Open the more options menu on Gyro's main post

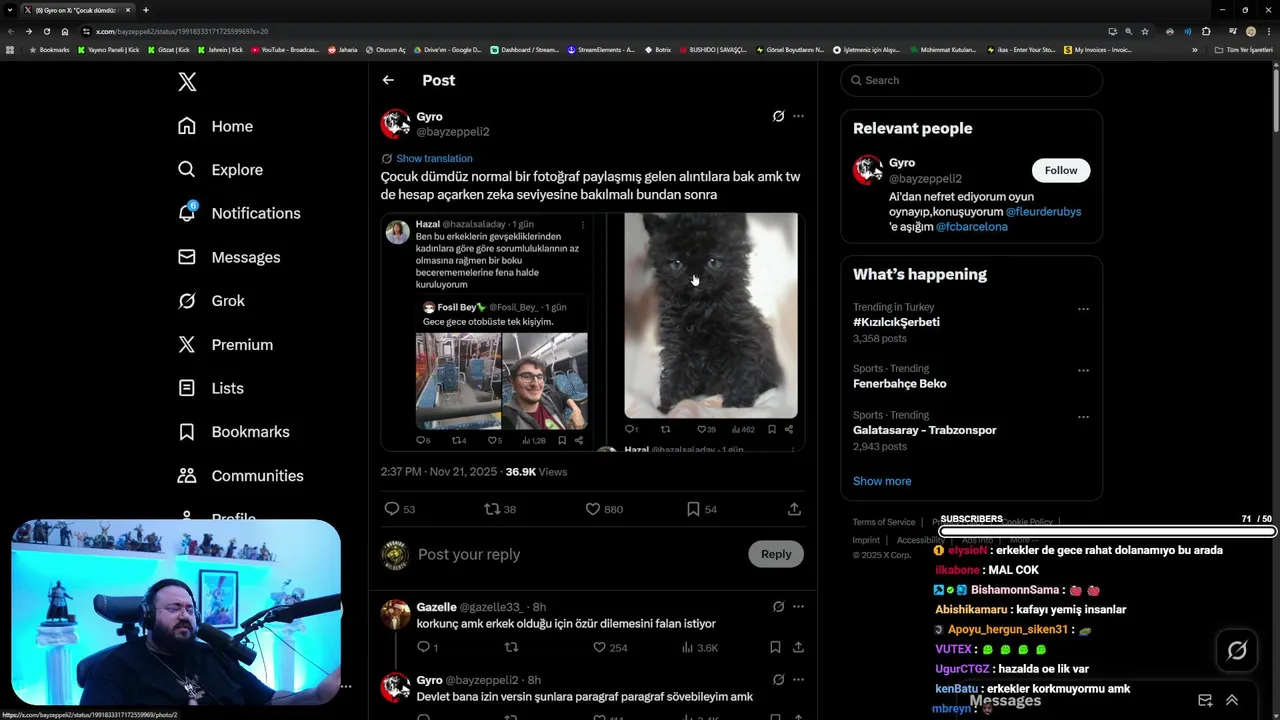click(x=798, y=116)
